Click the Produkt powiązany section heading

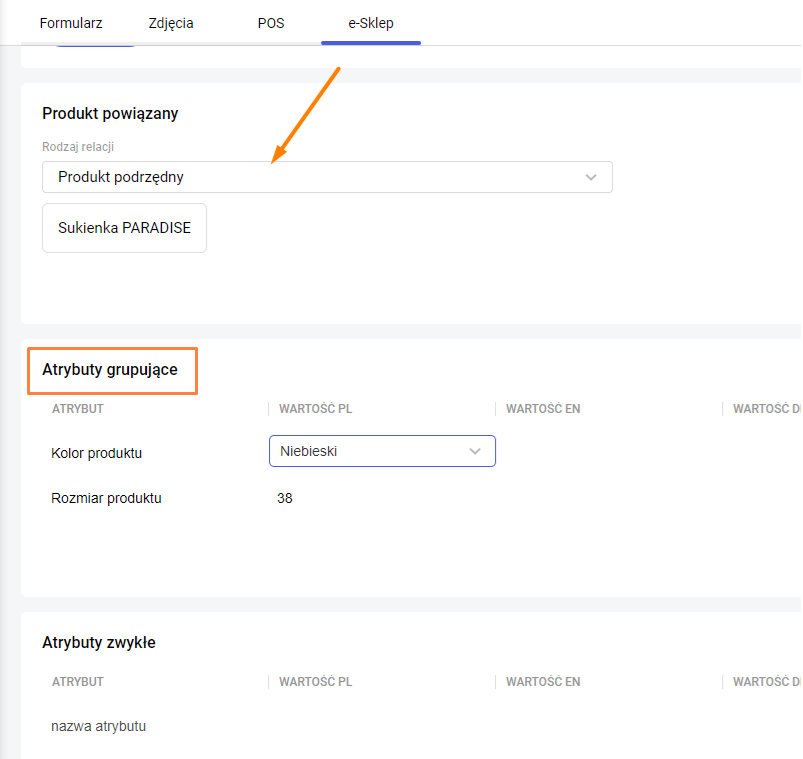pos(110,114)
